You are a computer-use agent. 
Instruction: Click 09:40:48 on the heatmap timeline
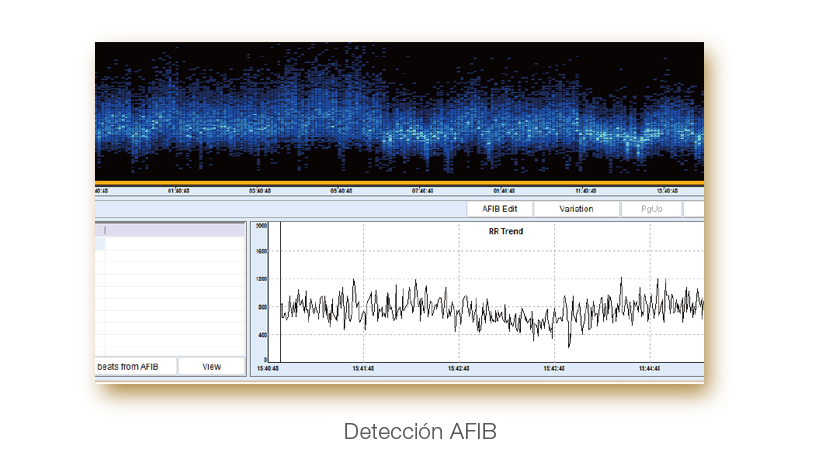pyautogui.click(x=504, y=190)
